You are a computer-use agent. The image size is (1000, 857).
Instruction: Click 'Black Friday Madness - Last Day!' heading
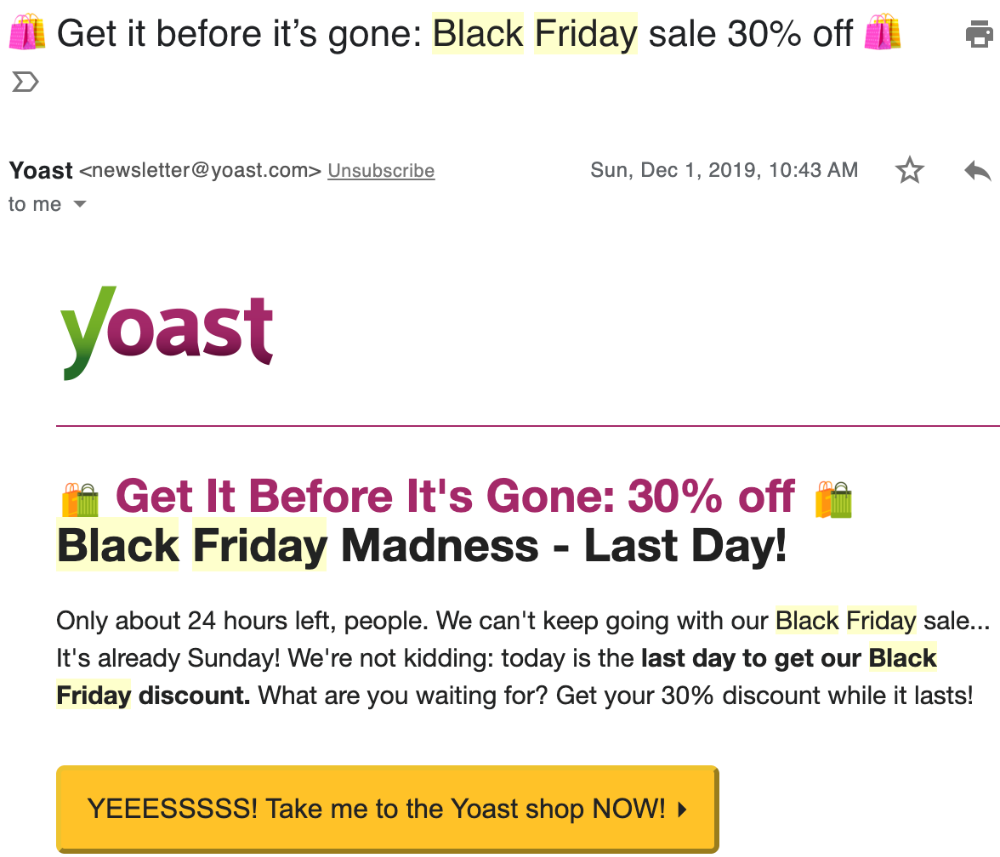(422, 546)
